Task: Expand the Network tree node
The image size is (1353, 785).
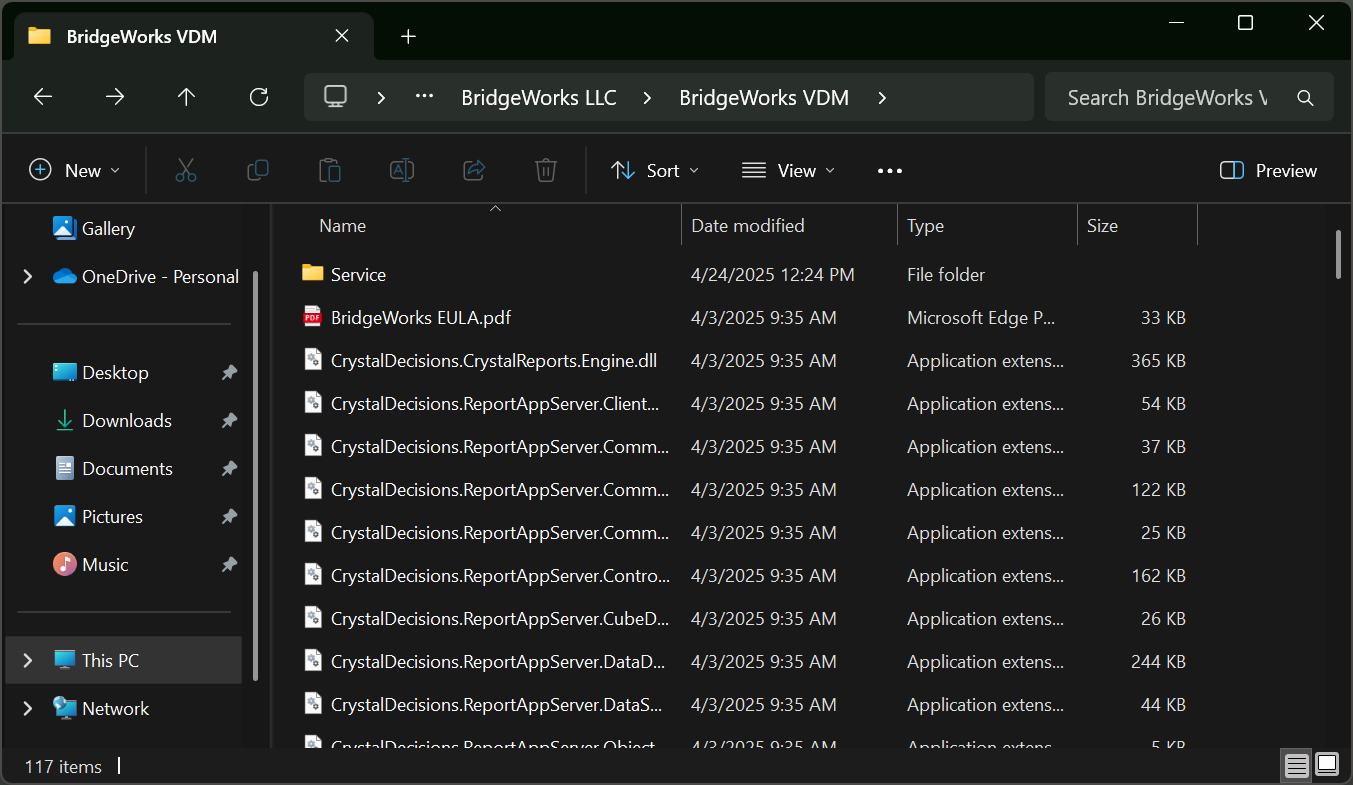Action: [x=28, y=708]
